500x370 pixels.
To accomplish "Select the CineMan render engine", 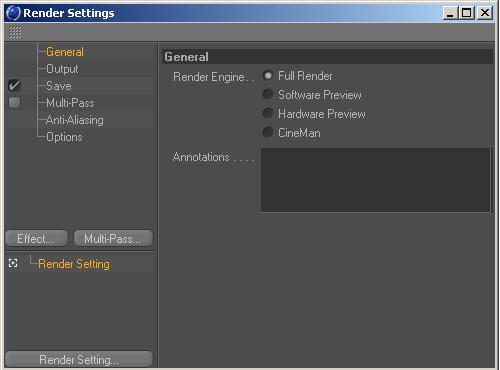I will [268, 132].
